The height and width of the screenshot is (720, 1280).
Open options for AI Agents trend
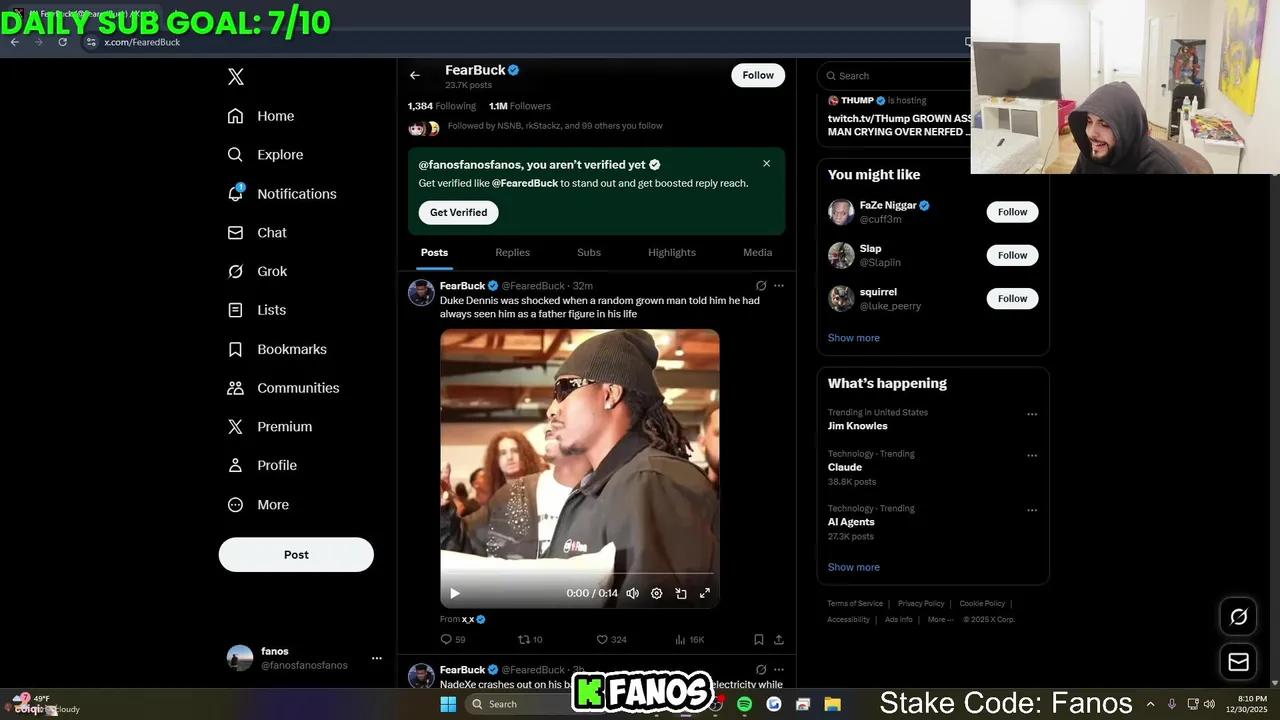[x=1032, y=510]
